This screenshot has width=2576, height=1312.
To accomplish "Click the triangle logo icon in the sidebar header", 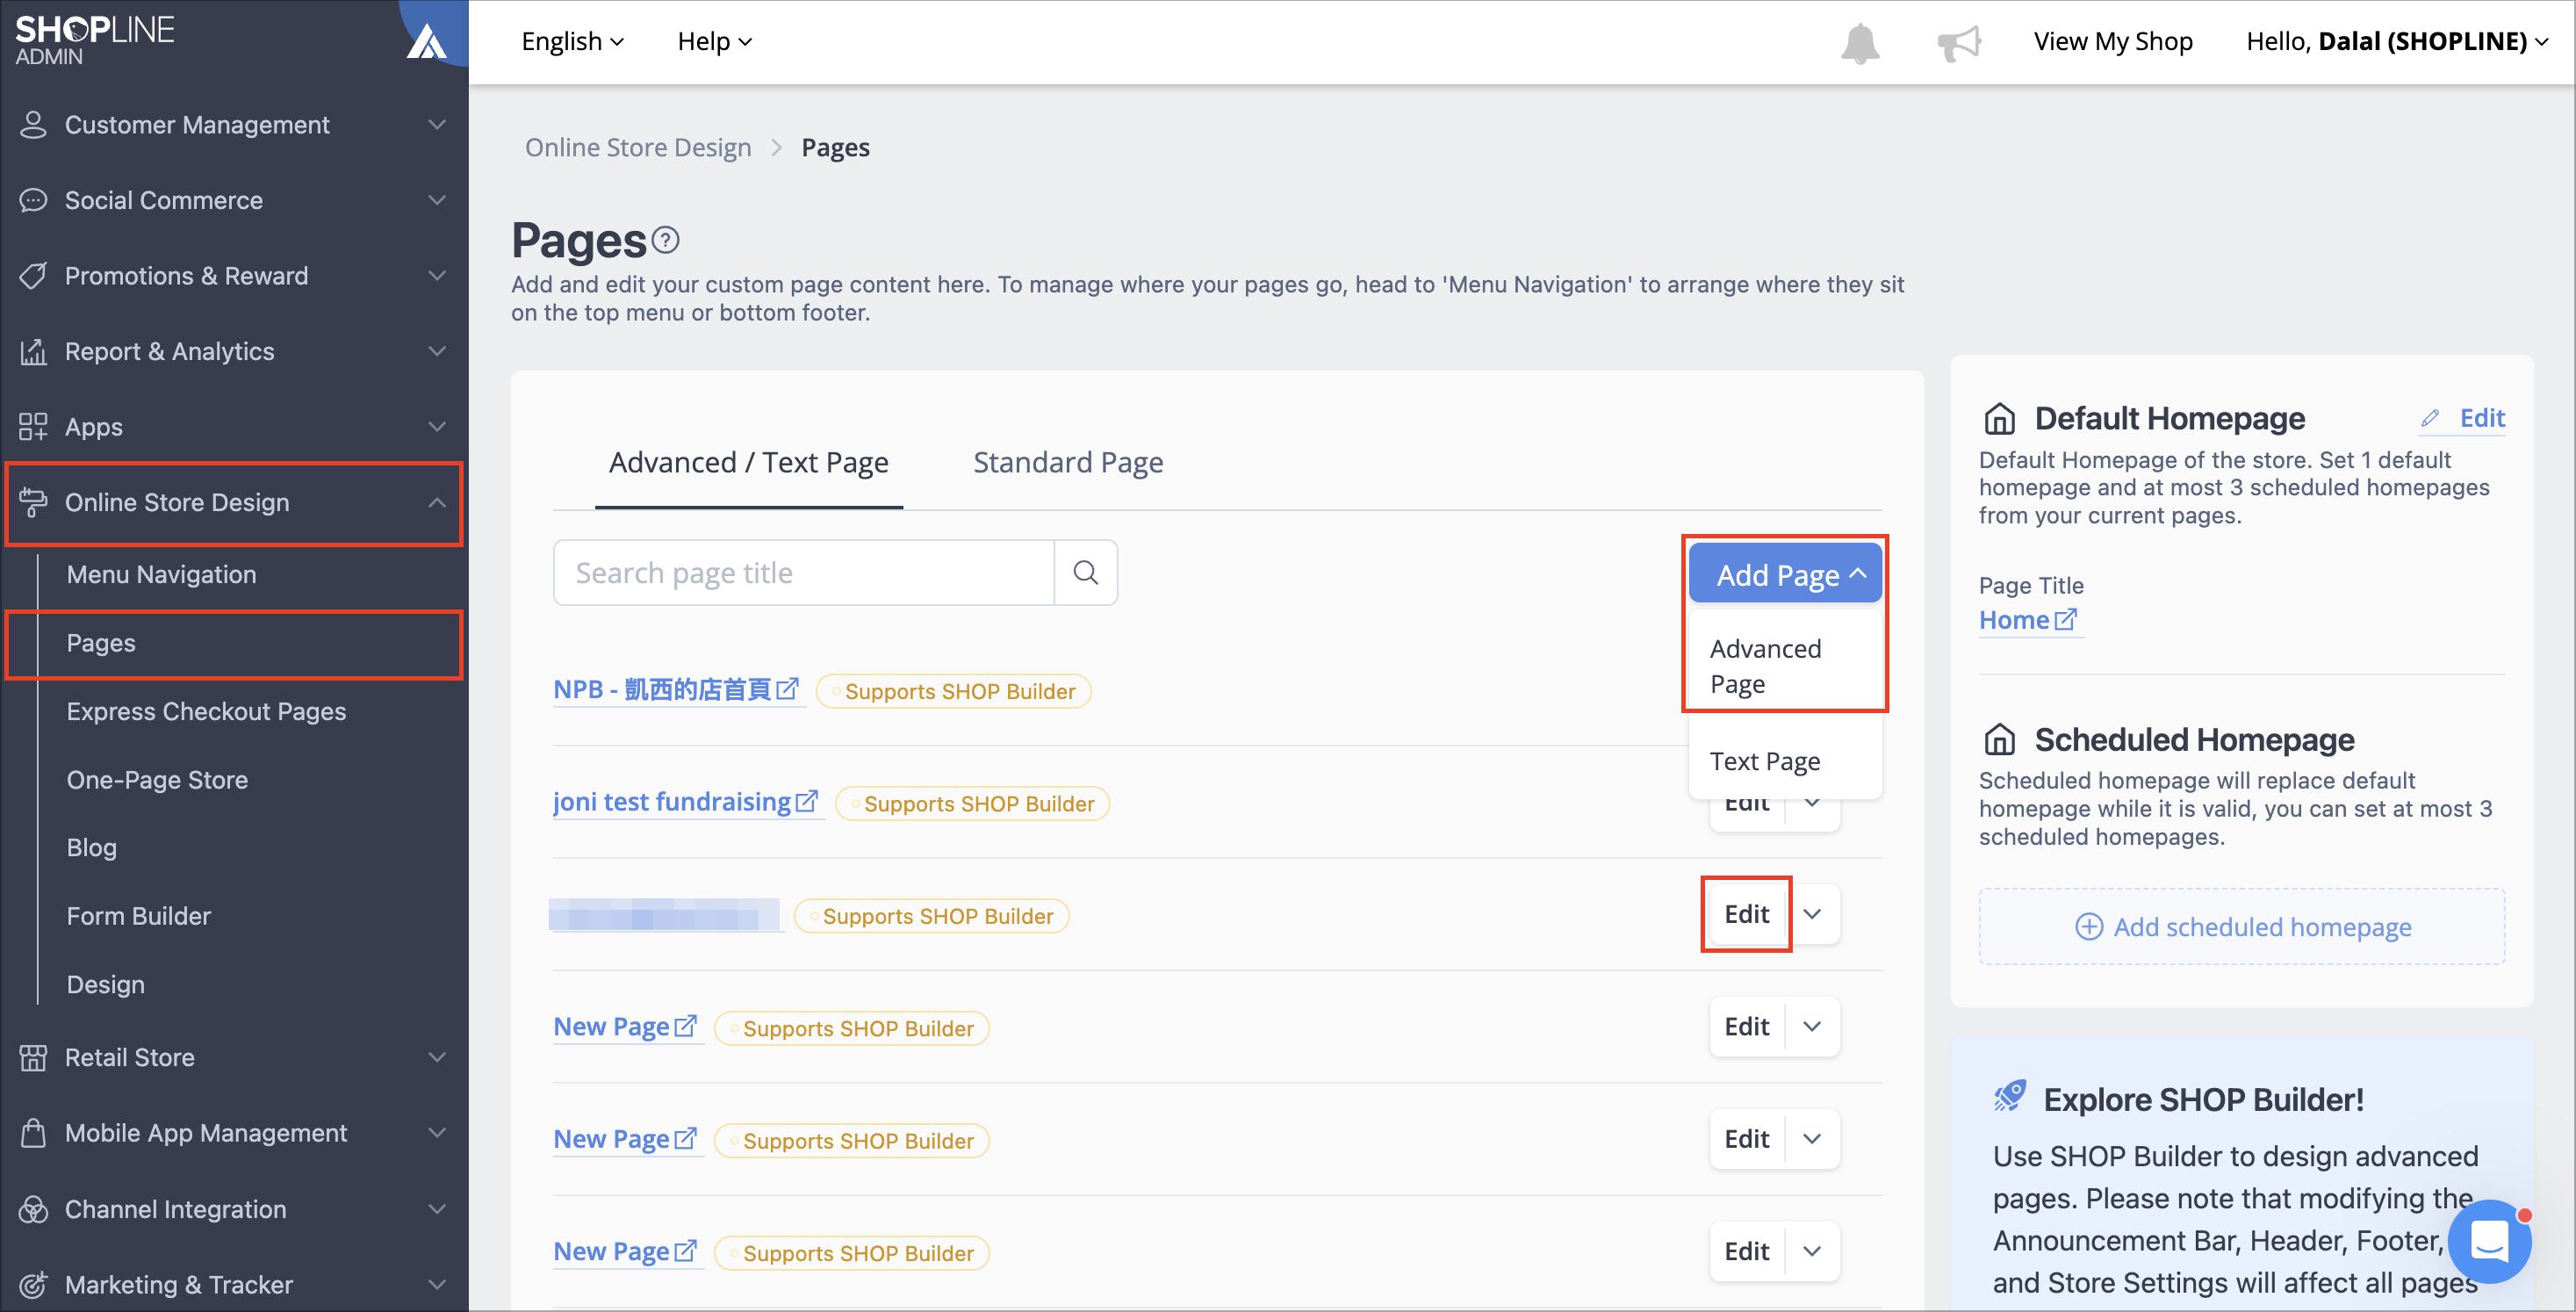I will [427, 42].
